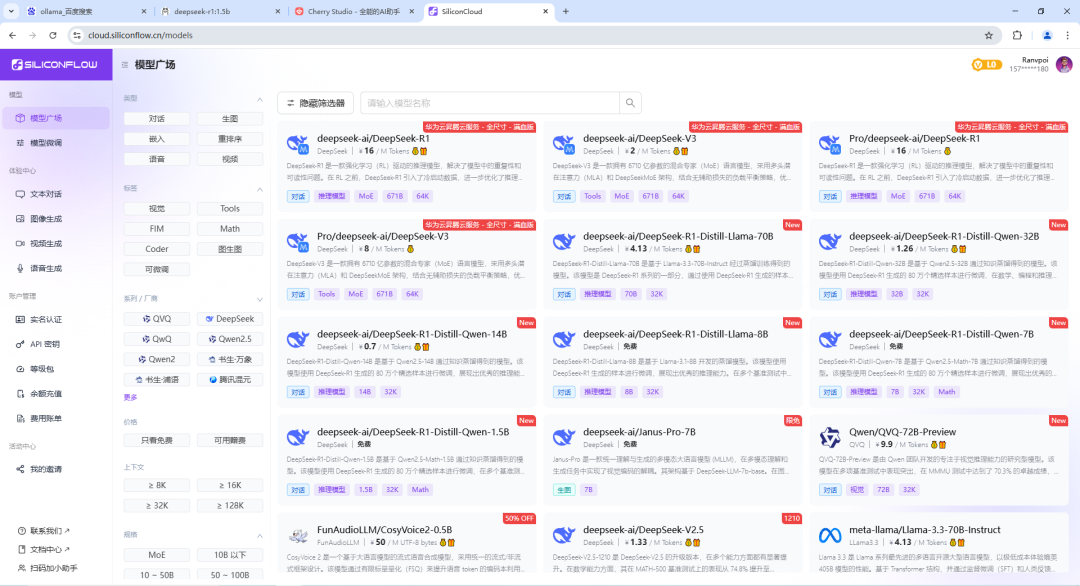This screenshot has width=1080, height=586.
Task: Click the DeepSeek-R1-Distill-Qwen-14B model logo
Action: coord(298,339)
